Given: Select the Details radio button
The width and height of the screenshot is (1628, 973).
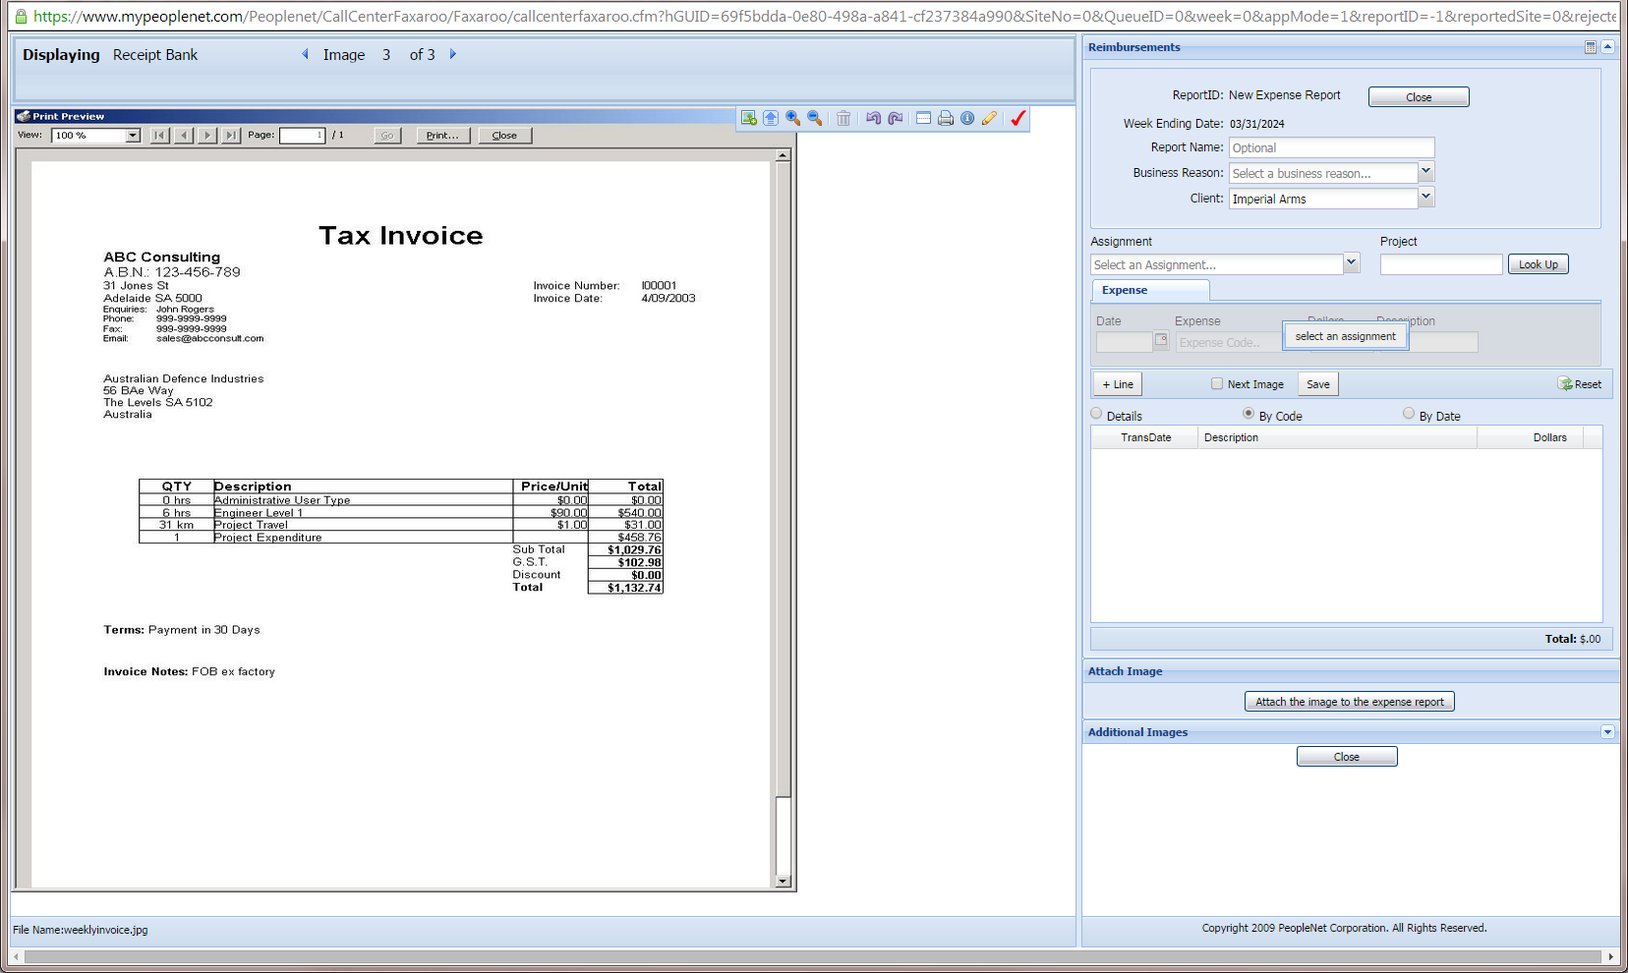Looking at the screenshot, I should point(1096,413).
